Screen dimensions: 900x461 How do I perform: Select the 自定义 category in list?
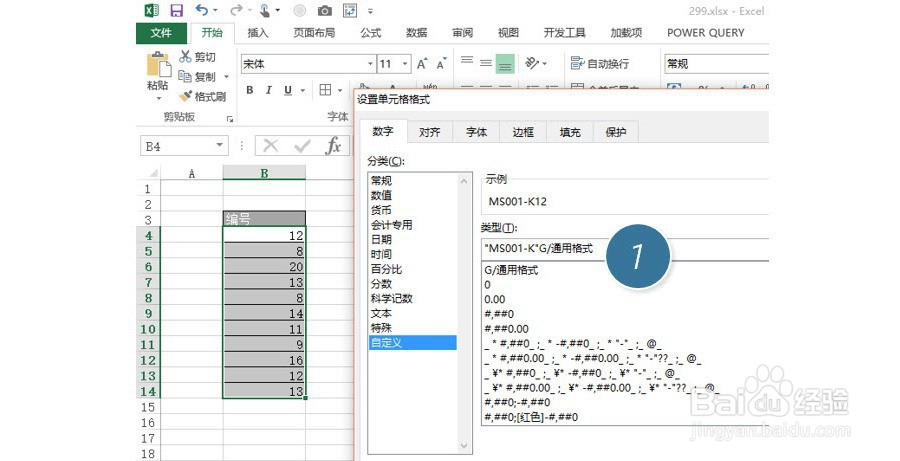click(x=412, y=343)
